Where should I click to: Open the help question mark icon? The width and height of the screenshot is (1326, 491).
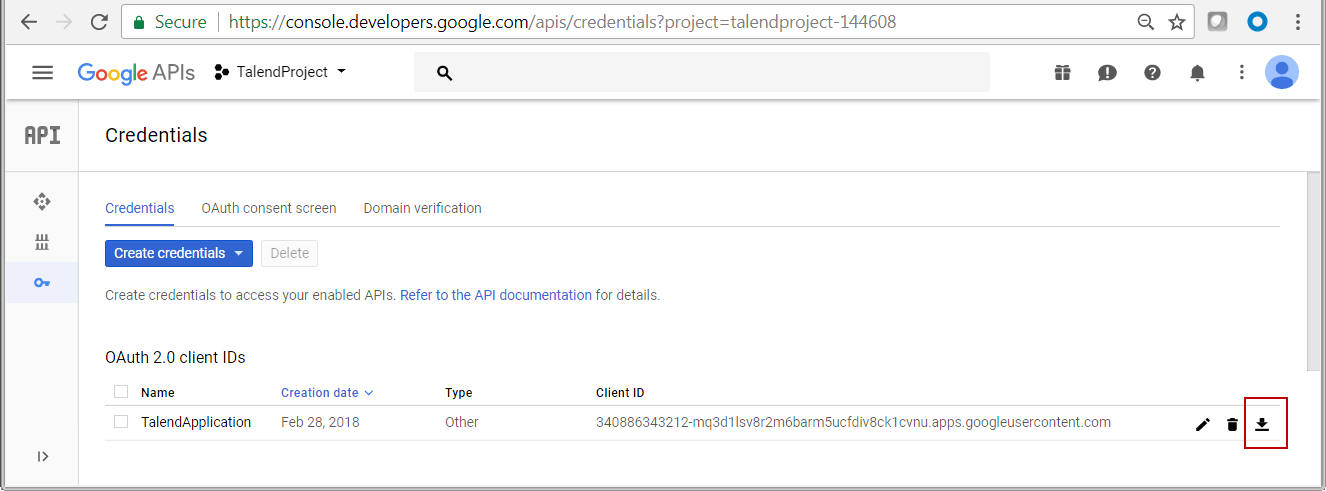1152,72
